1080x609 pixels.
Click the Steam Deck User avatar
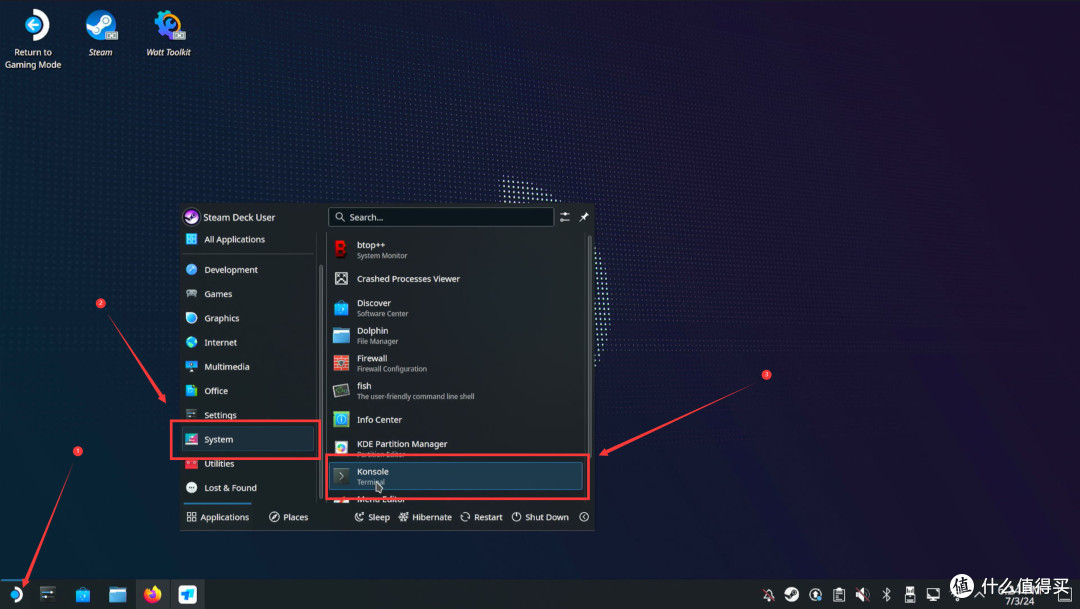[x=191, y=217]
